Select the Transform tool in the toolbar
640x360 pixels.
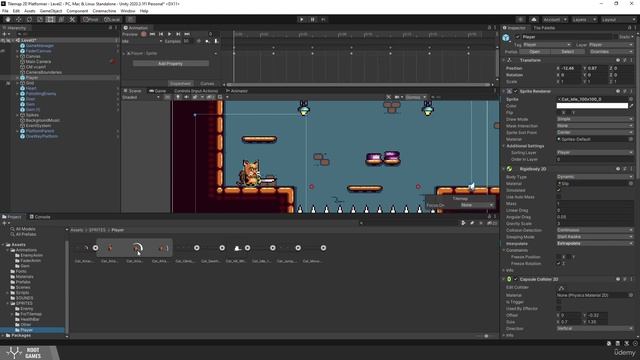click(x=61, y=19)
